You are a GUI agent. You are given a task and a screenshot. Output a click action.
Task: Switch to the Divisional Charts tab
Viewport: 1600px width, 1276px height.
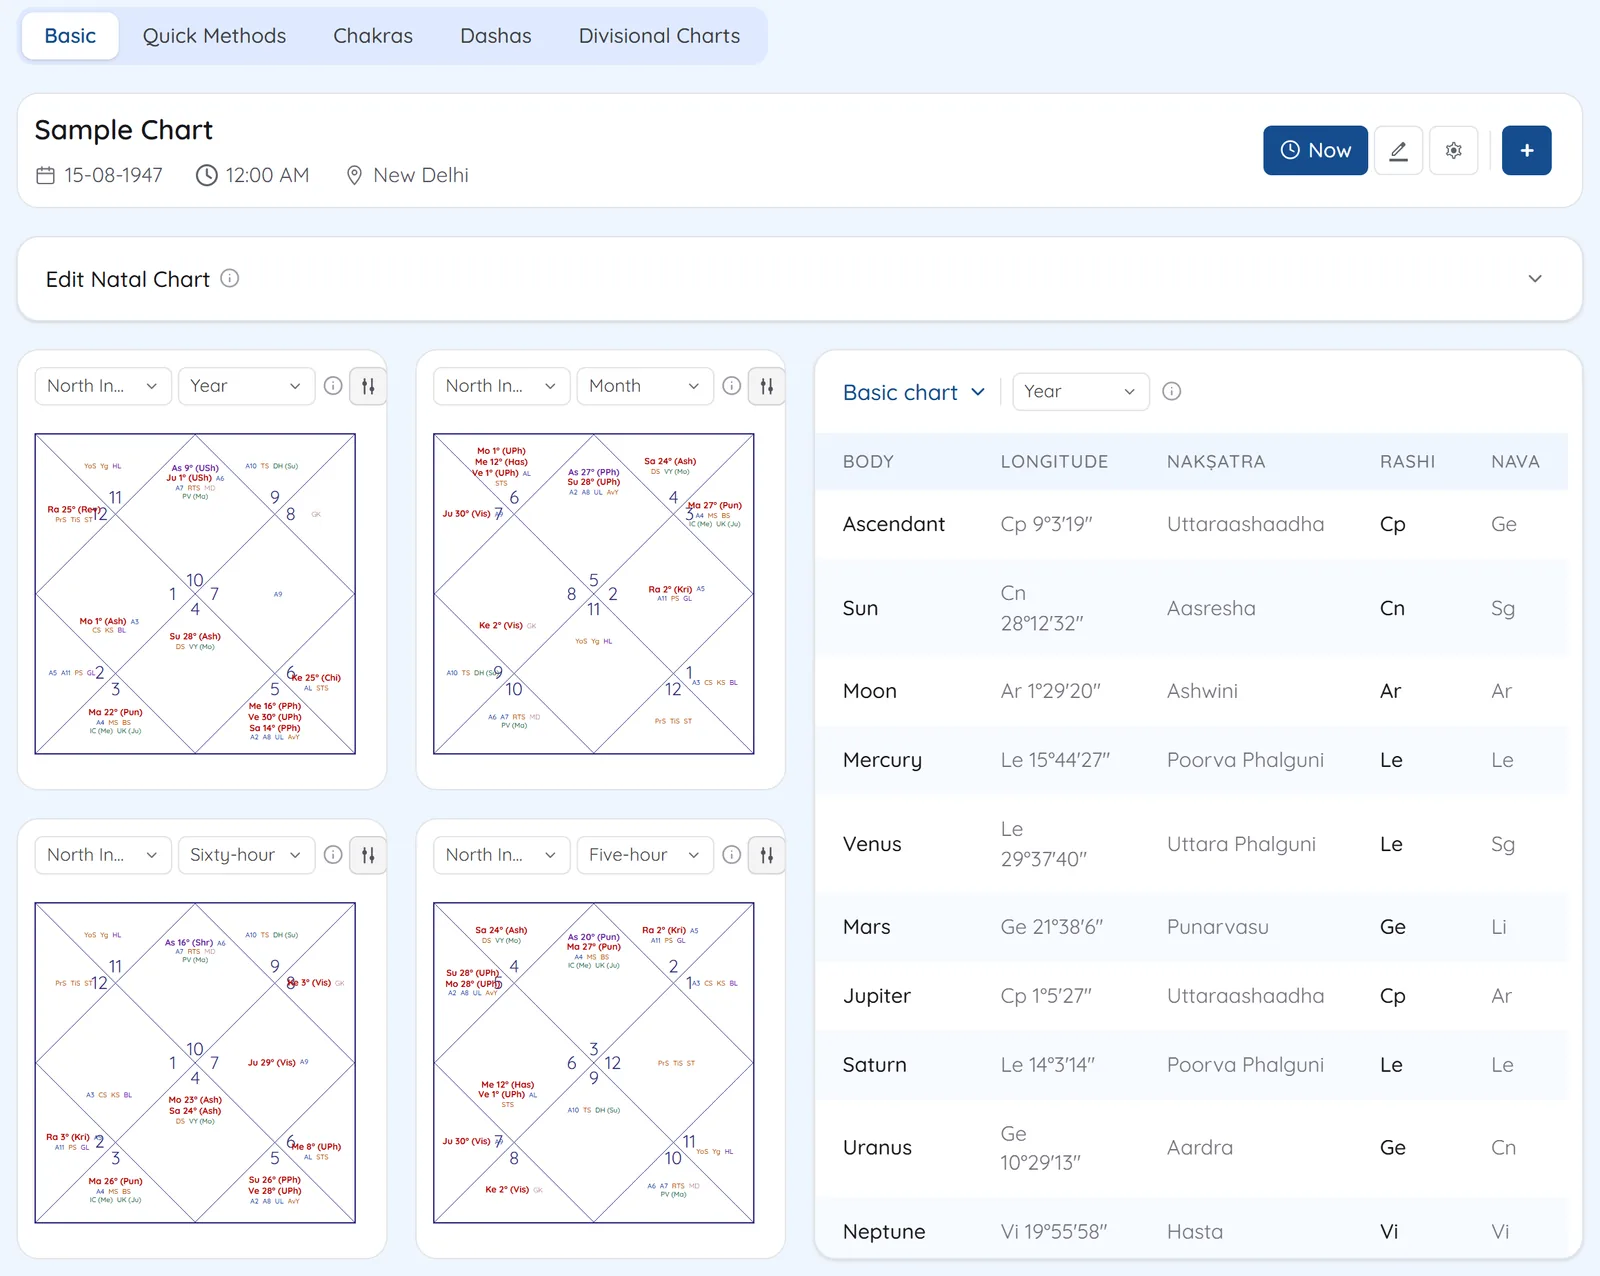660,36
